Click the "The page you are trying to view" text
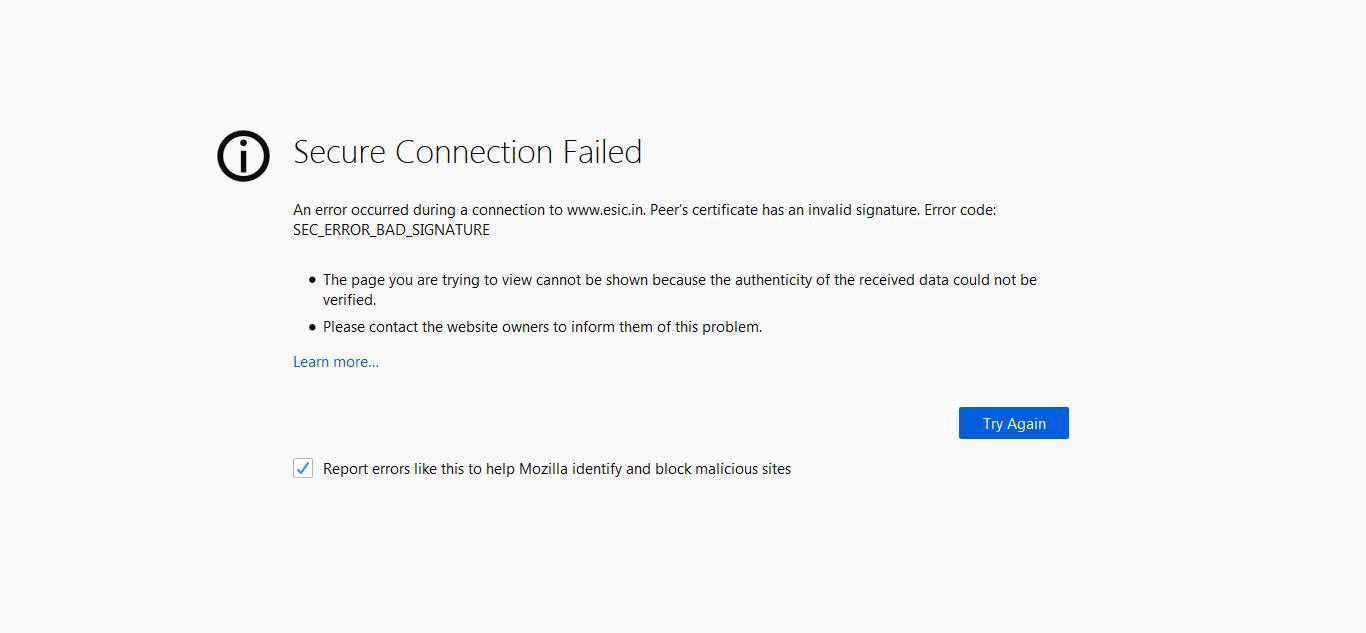This screenshot has width=1366, height=633. tap(430, 280)
